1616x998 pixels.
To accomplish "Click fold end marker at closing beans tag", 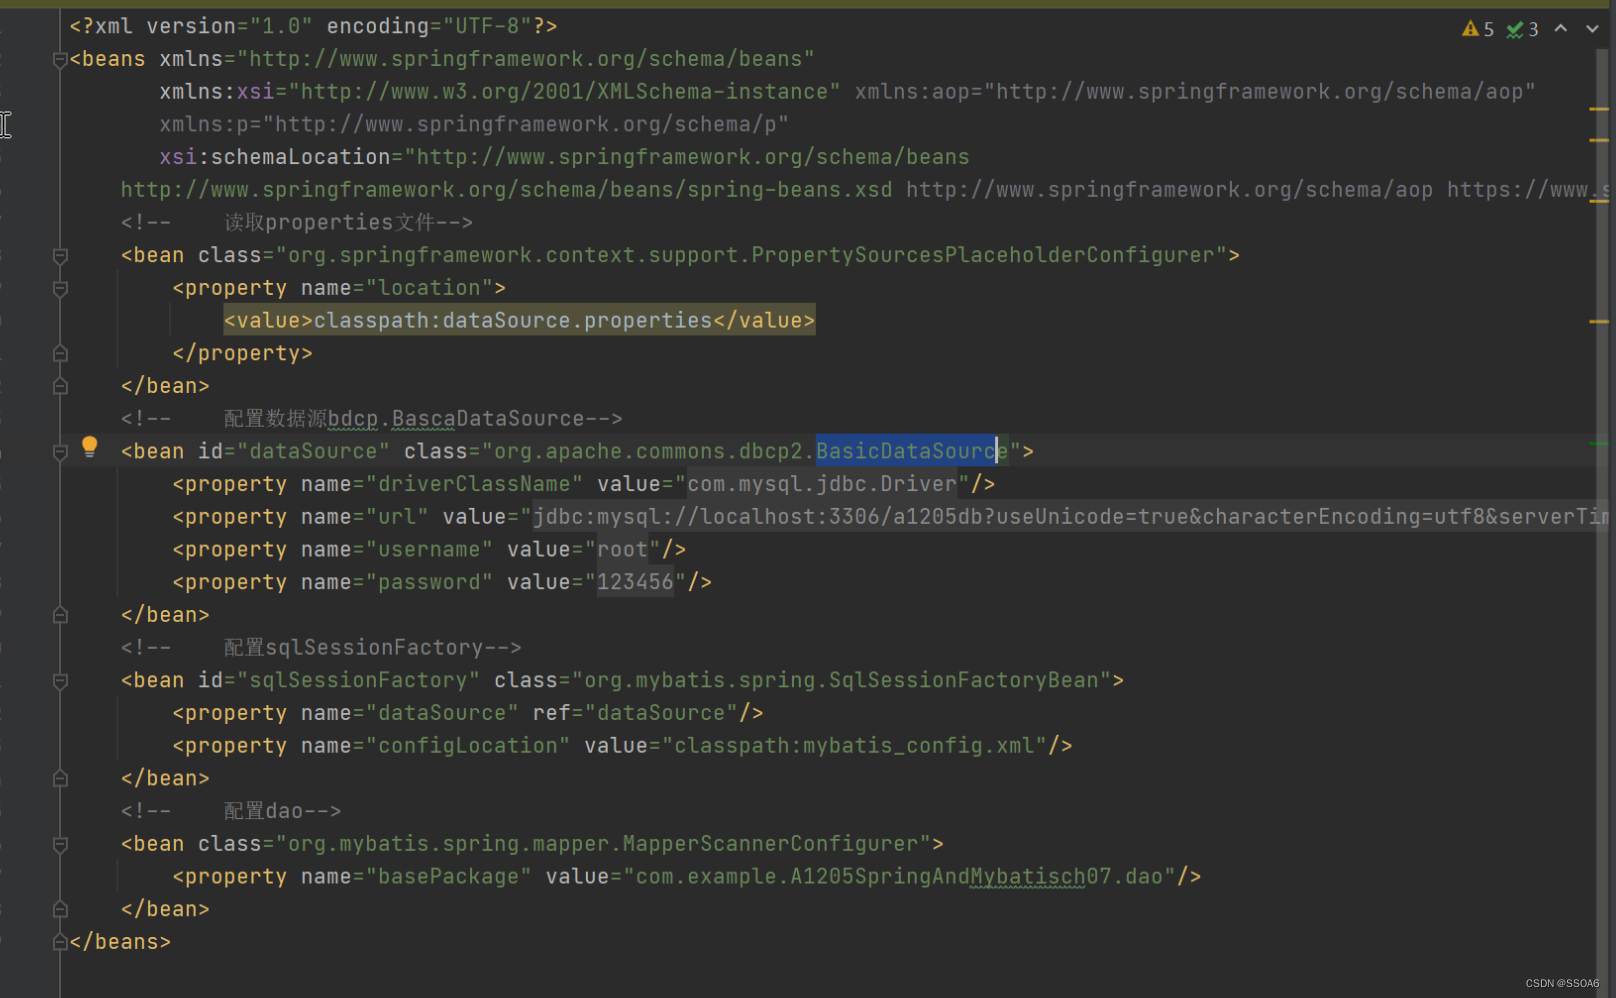I will [x=60, y=942].
